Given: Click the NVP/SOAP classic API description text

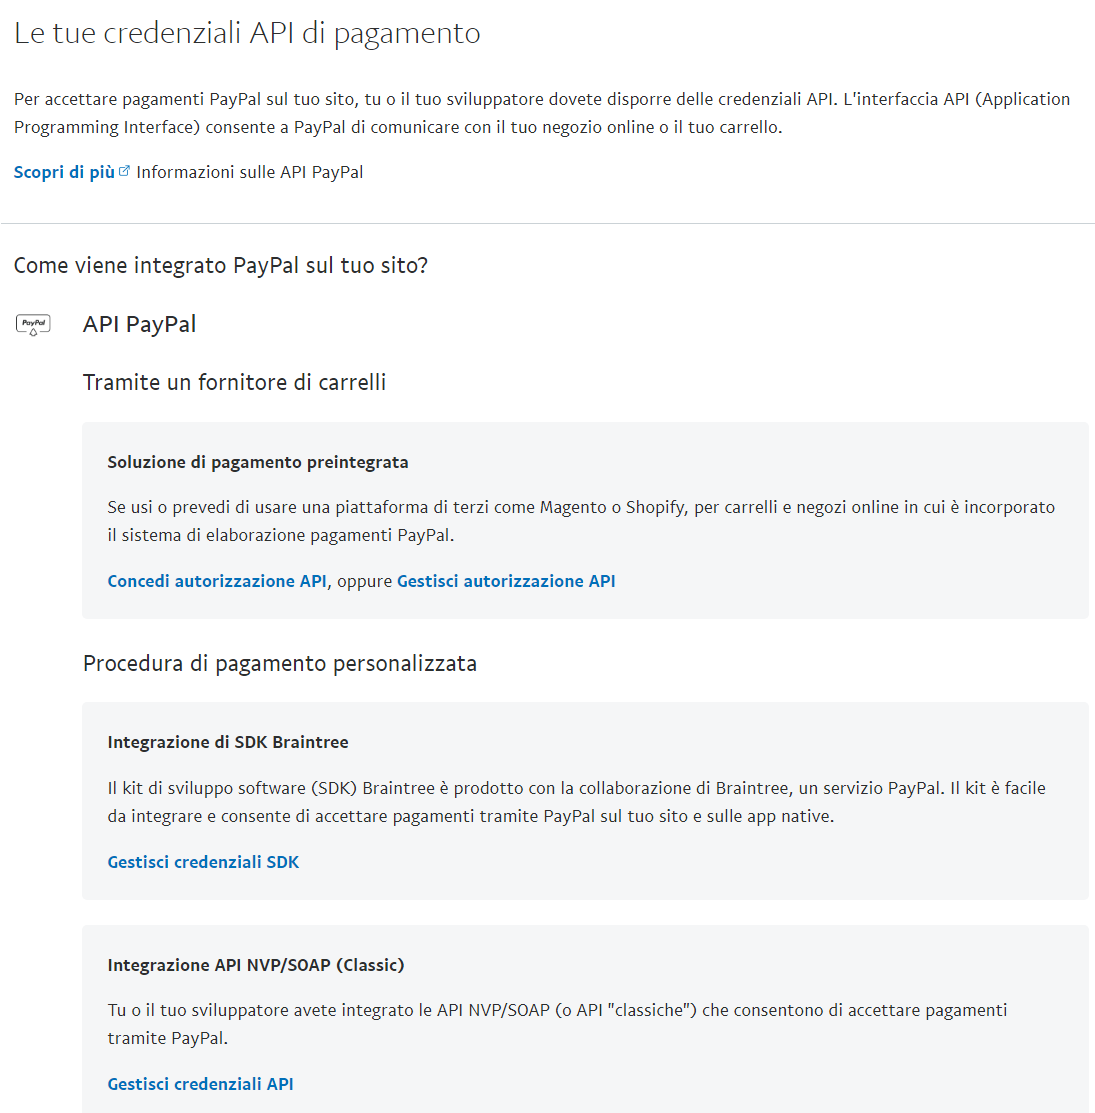Looking at the screenshot, I should tap(557, 1024).
